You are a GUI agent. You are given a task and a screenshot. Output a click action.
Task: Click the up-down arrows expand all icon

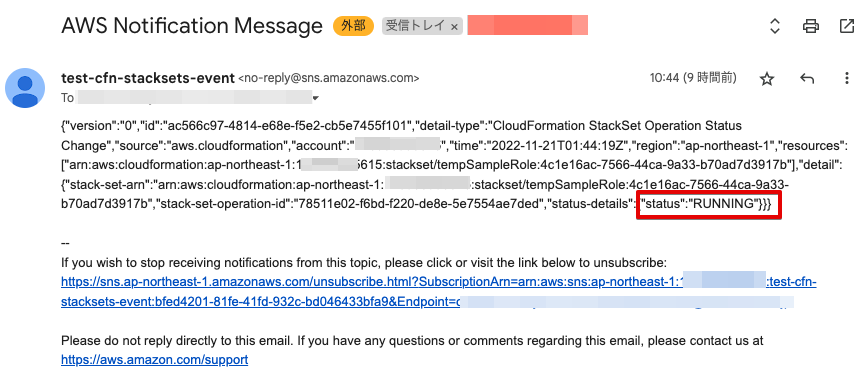[x=774, y=26]
